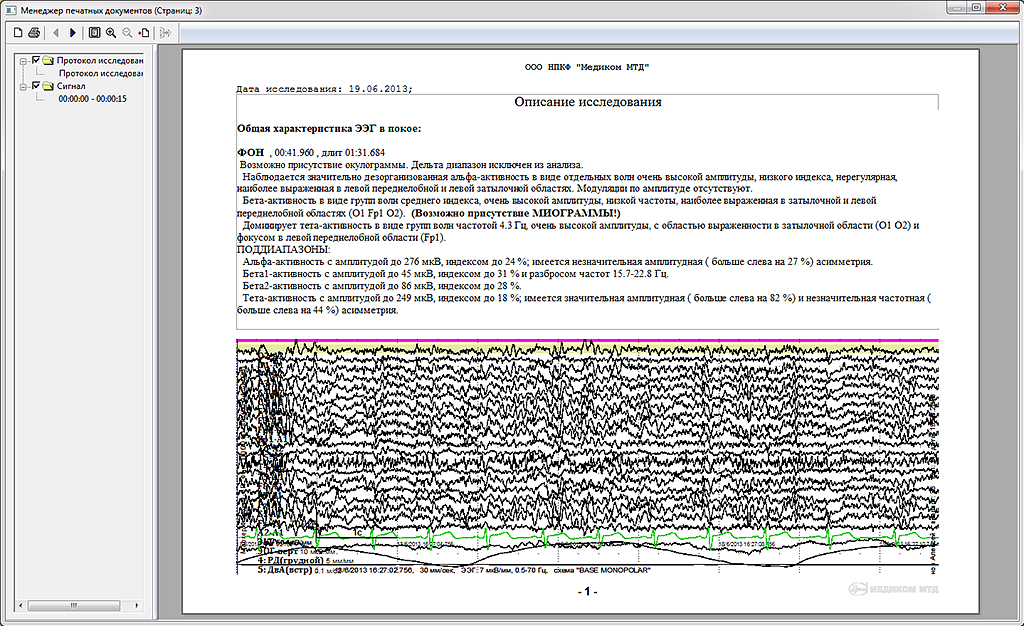Image resolution: width=1024 pixels, height=626 pixels.
Task: Collapse the Сигнал tree node
Action: (x=23, y=86)
